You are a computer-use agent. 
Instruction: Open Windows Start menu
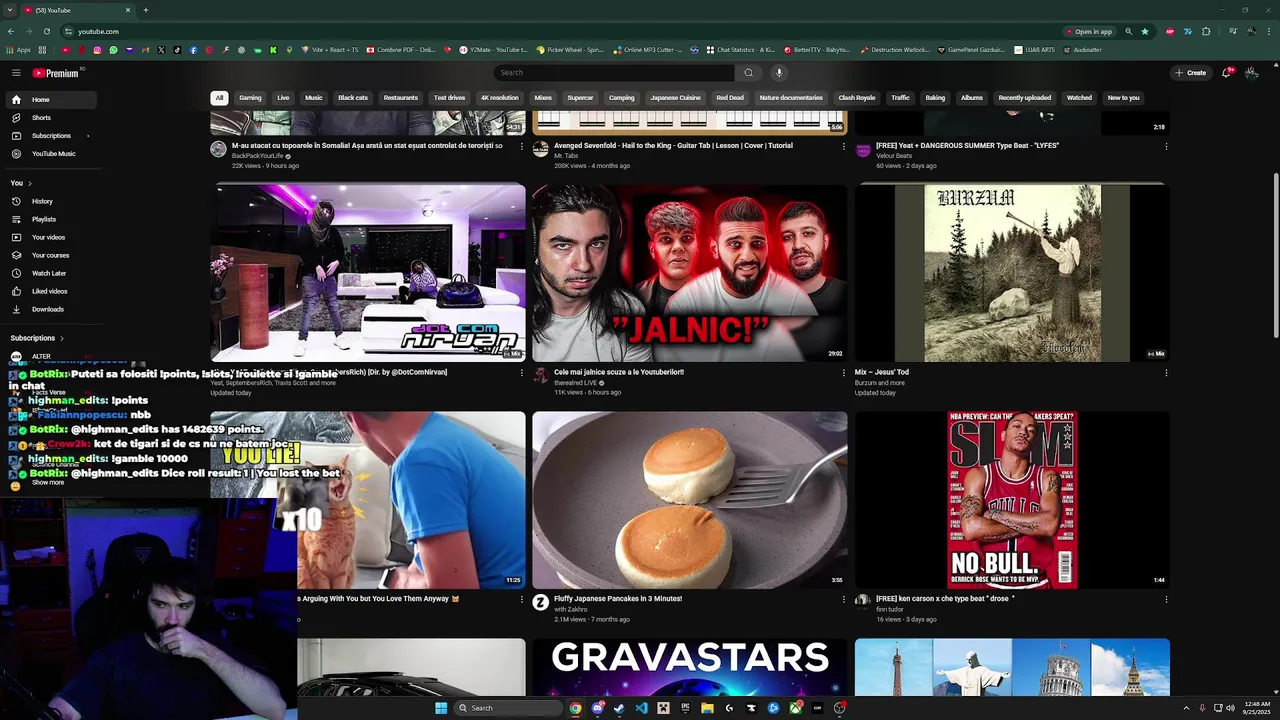[441, 708]
